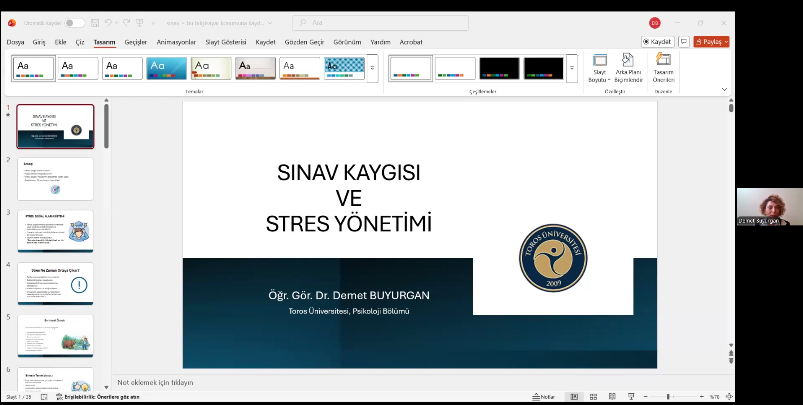Click the Save icon in the title bar
This screenshot has height=405, width=803.
pyautogui.click(x=95, y=22)
